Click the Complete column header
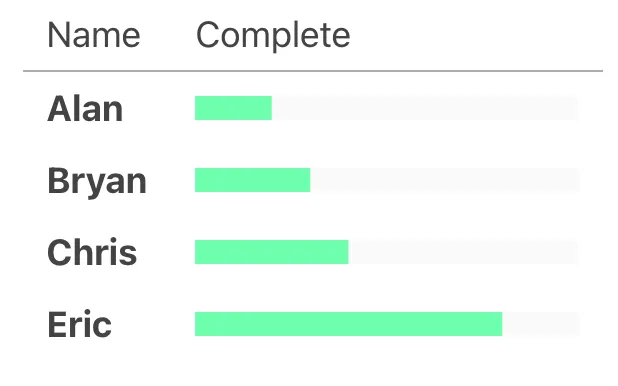Image resolution: width=618 pixels, height=386 pixels. point(273,36)
